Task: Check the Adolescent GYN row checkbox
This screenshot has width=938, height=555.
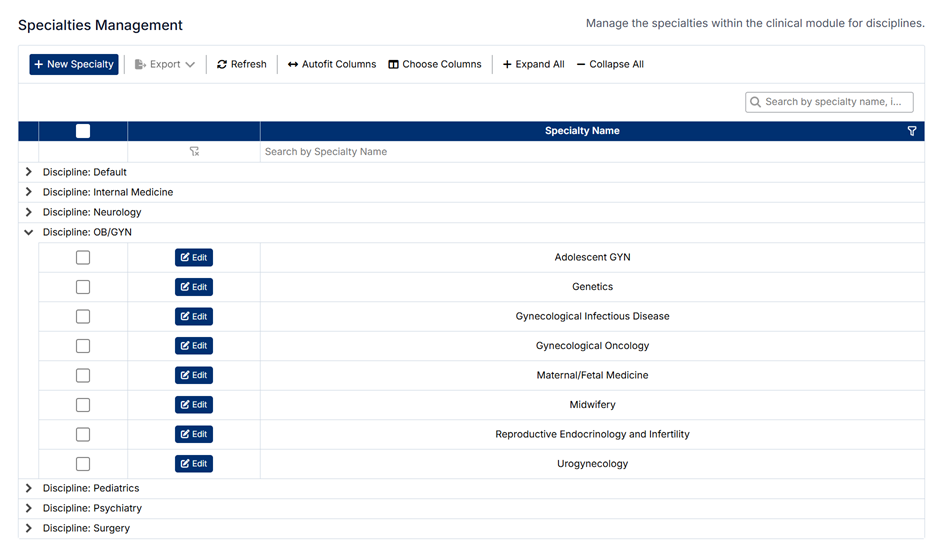Action: coord(83,258)
